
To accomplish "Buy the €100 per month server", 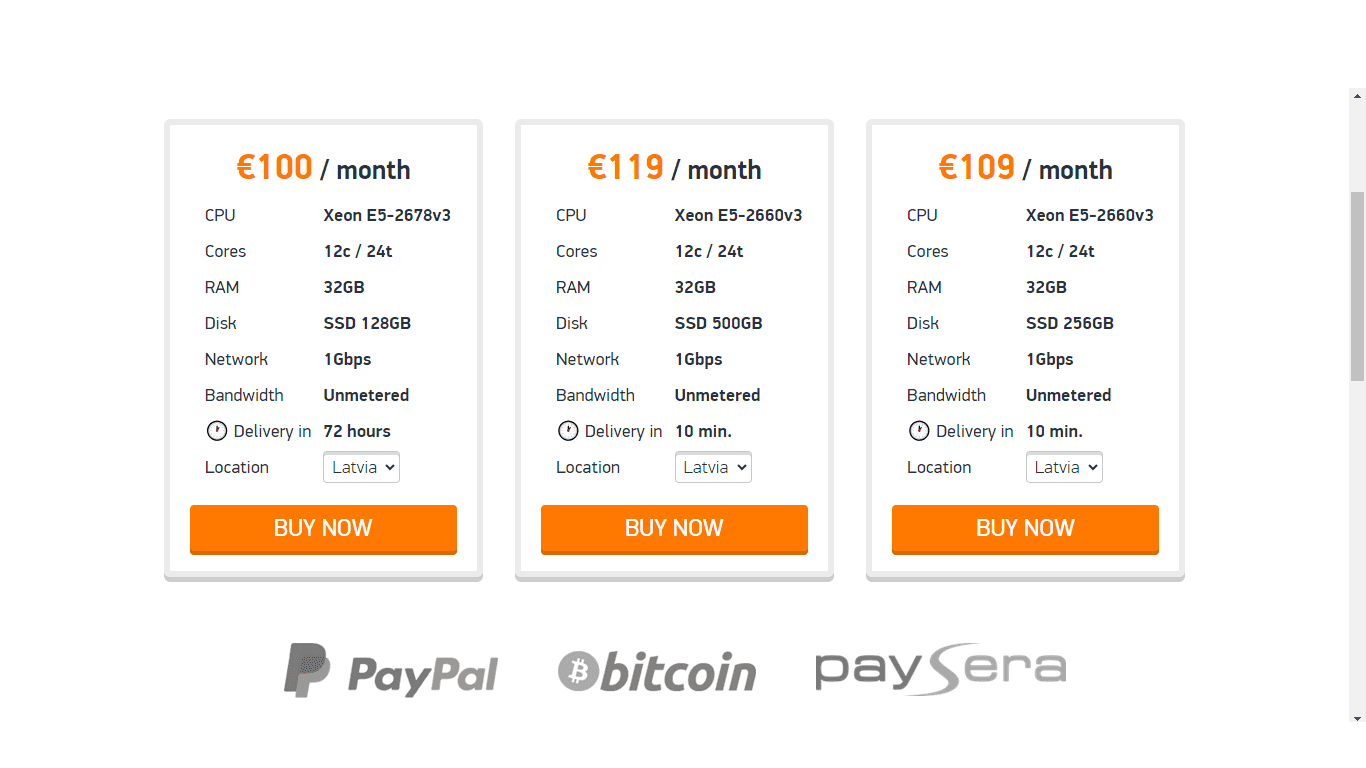I will pos(323,529).
